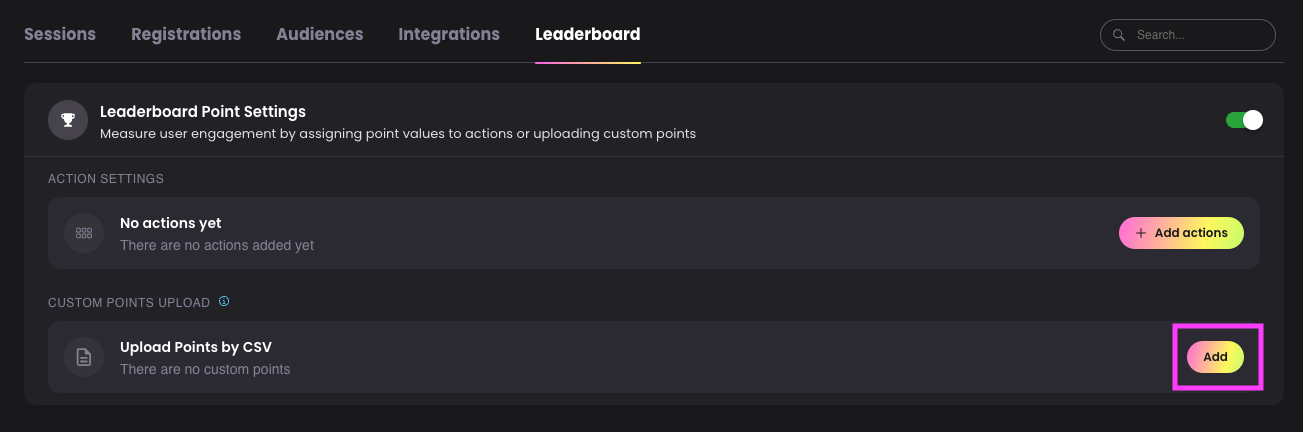
Task: Click the trophy icon beside Leaderboard Point Settings
Action: click(x=68, y=121)
